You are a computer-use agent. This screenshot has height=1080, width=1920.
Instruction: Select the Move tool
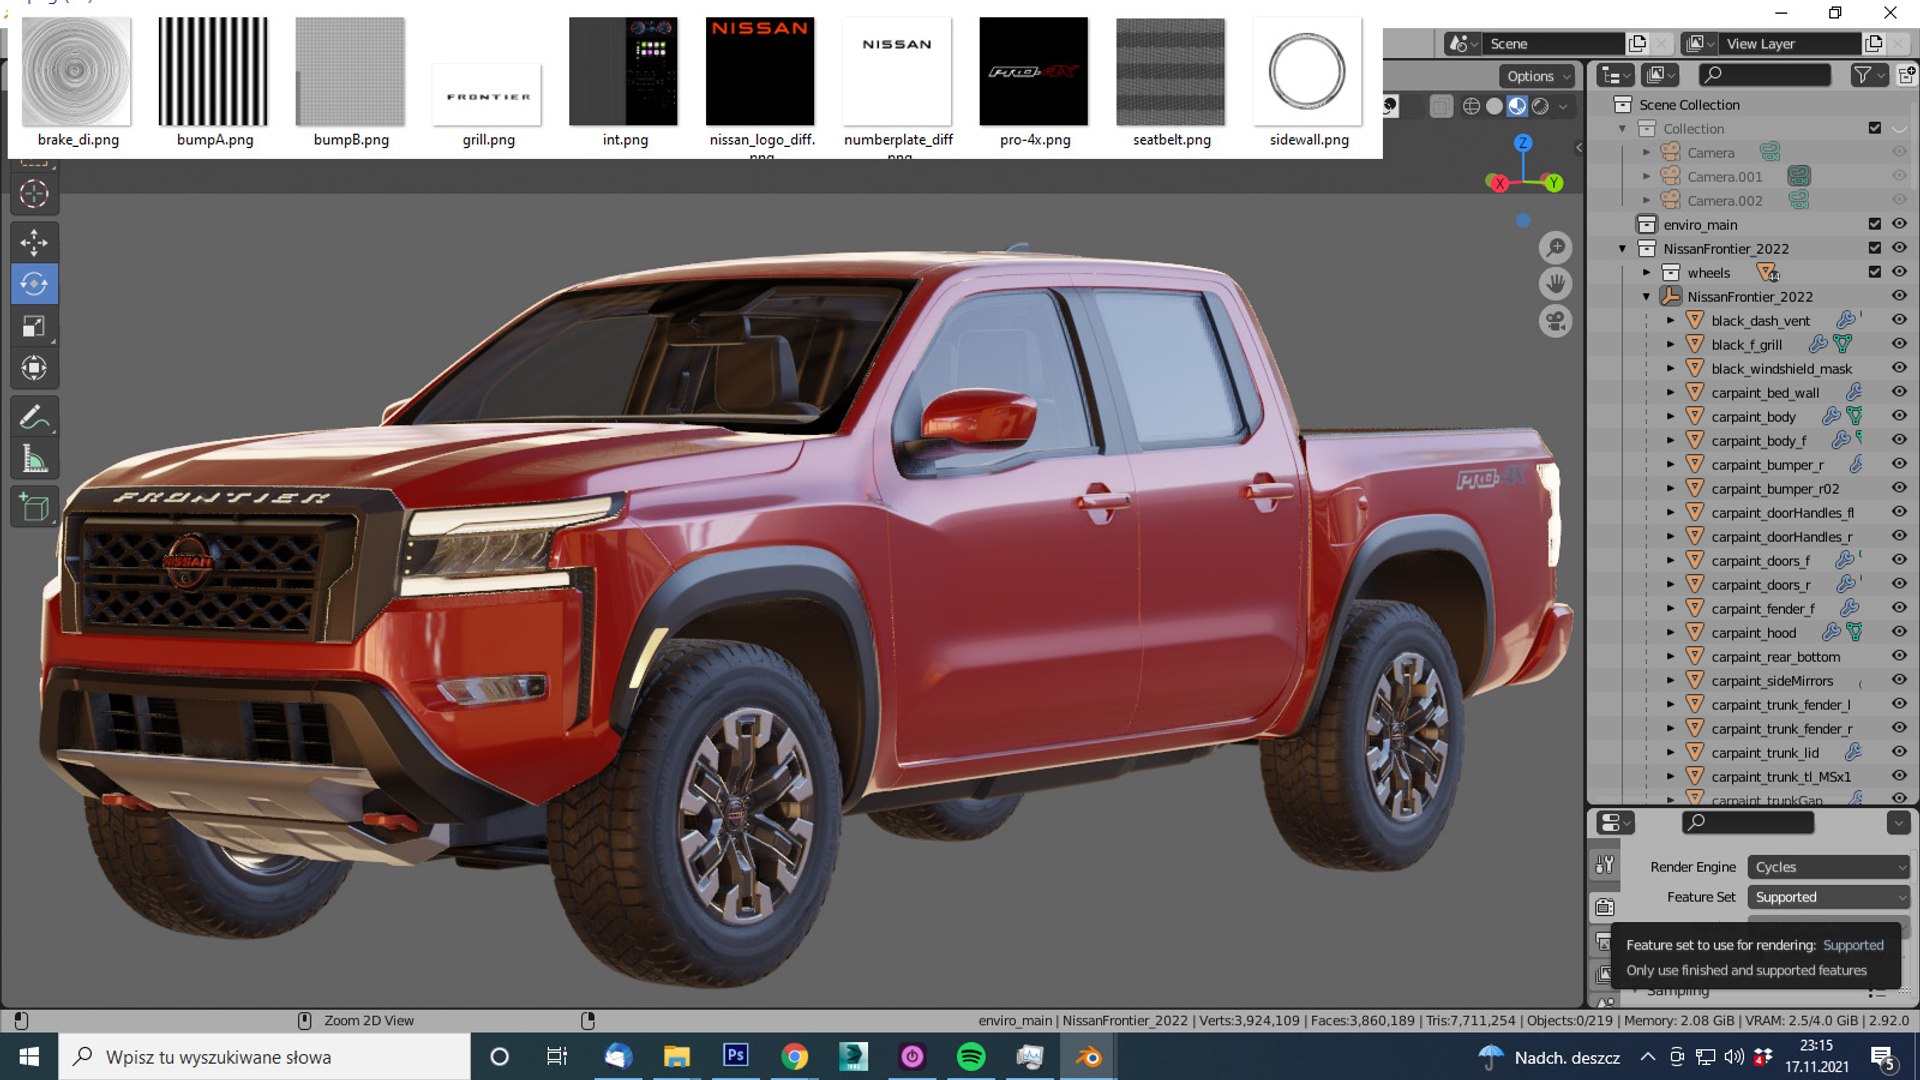point(34,242)
